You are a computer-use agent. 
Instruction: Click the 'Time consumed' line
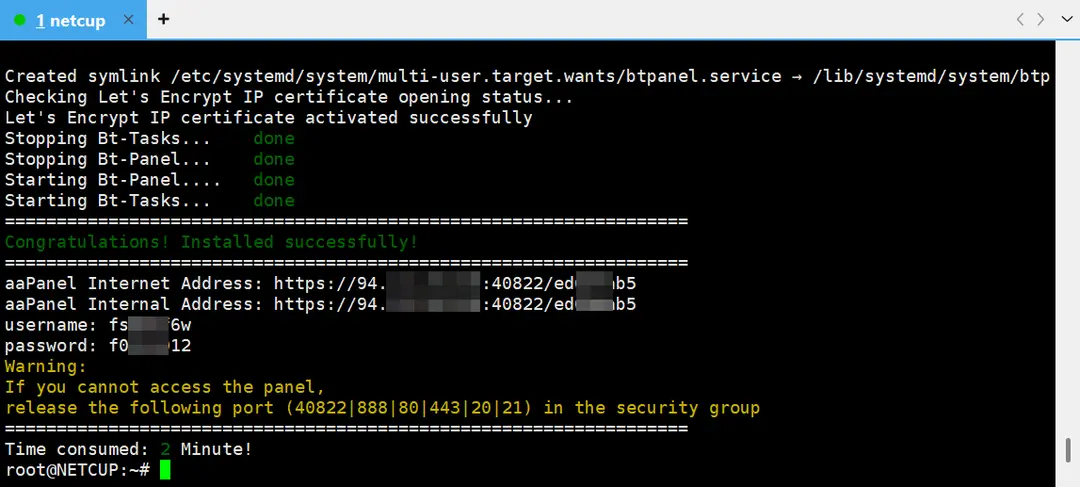(128, 450)
